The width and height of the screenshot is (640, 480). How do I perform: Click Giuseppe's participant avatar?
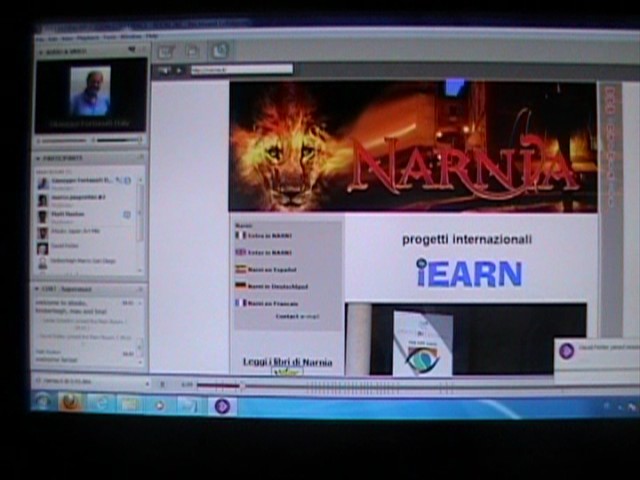point(43,183)
